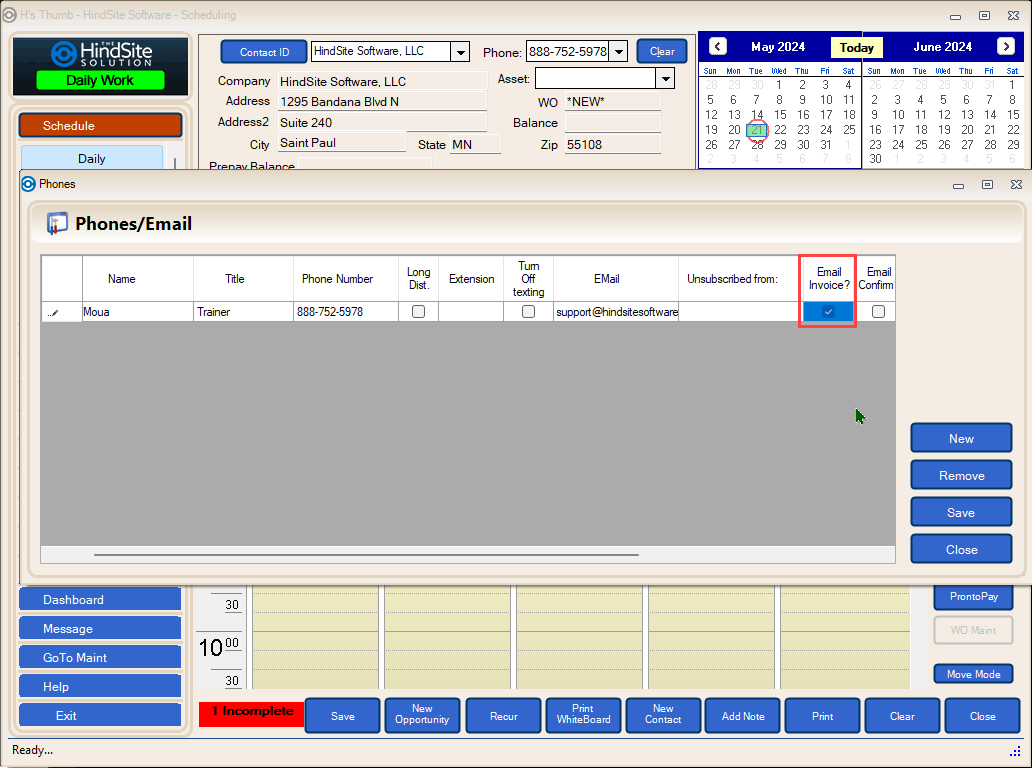Expand the Contact ID dropdown
The image size is (1032, 768).
460,52
